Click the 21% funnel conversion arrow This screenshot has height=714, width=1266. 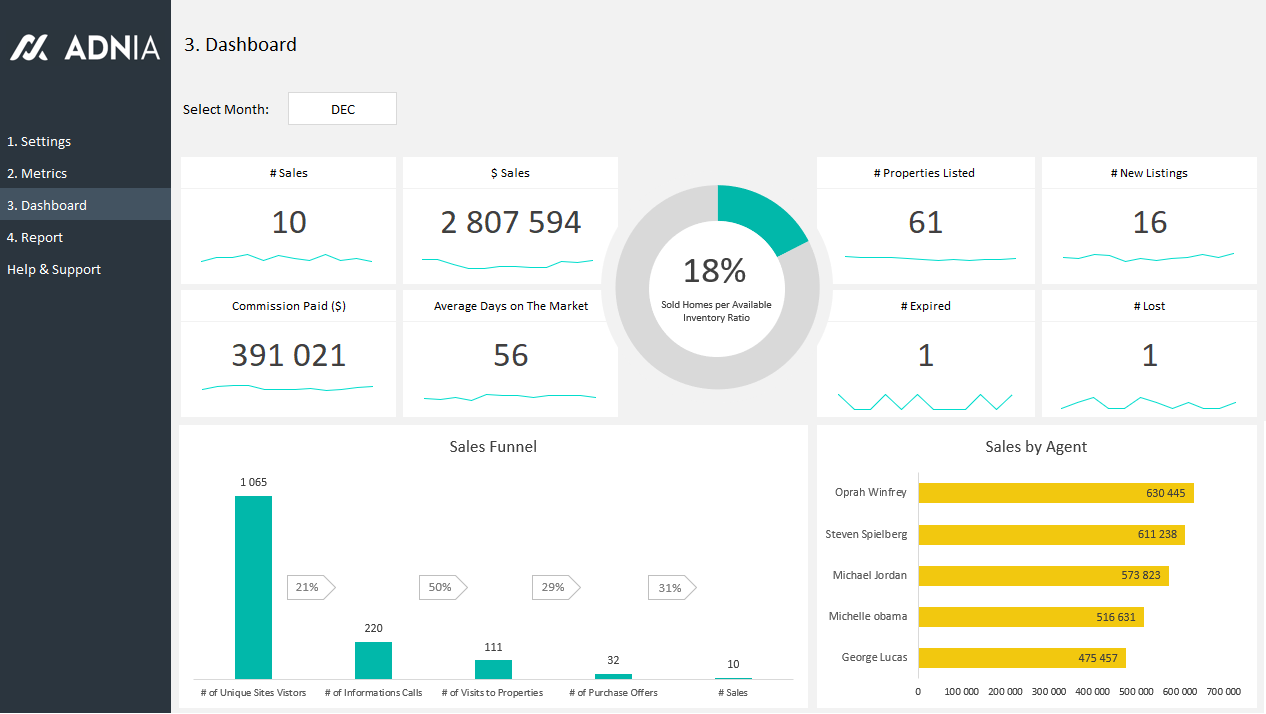310,587
